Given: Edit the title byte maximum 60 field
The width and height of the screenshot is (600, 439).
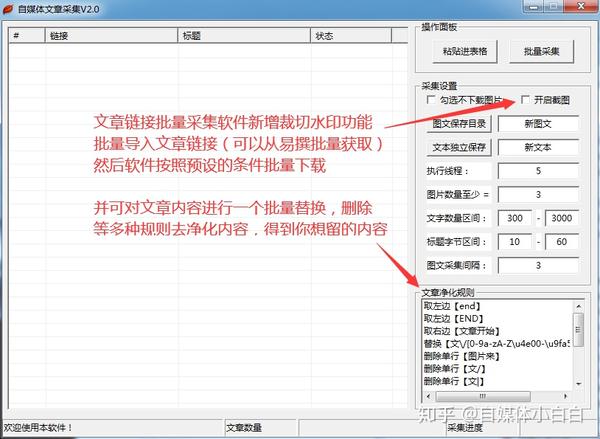Looking at the screenshot, I should pos(561,242).
